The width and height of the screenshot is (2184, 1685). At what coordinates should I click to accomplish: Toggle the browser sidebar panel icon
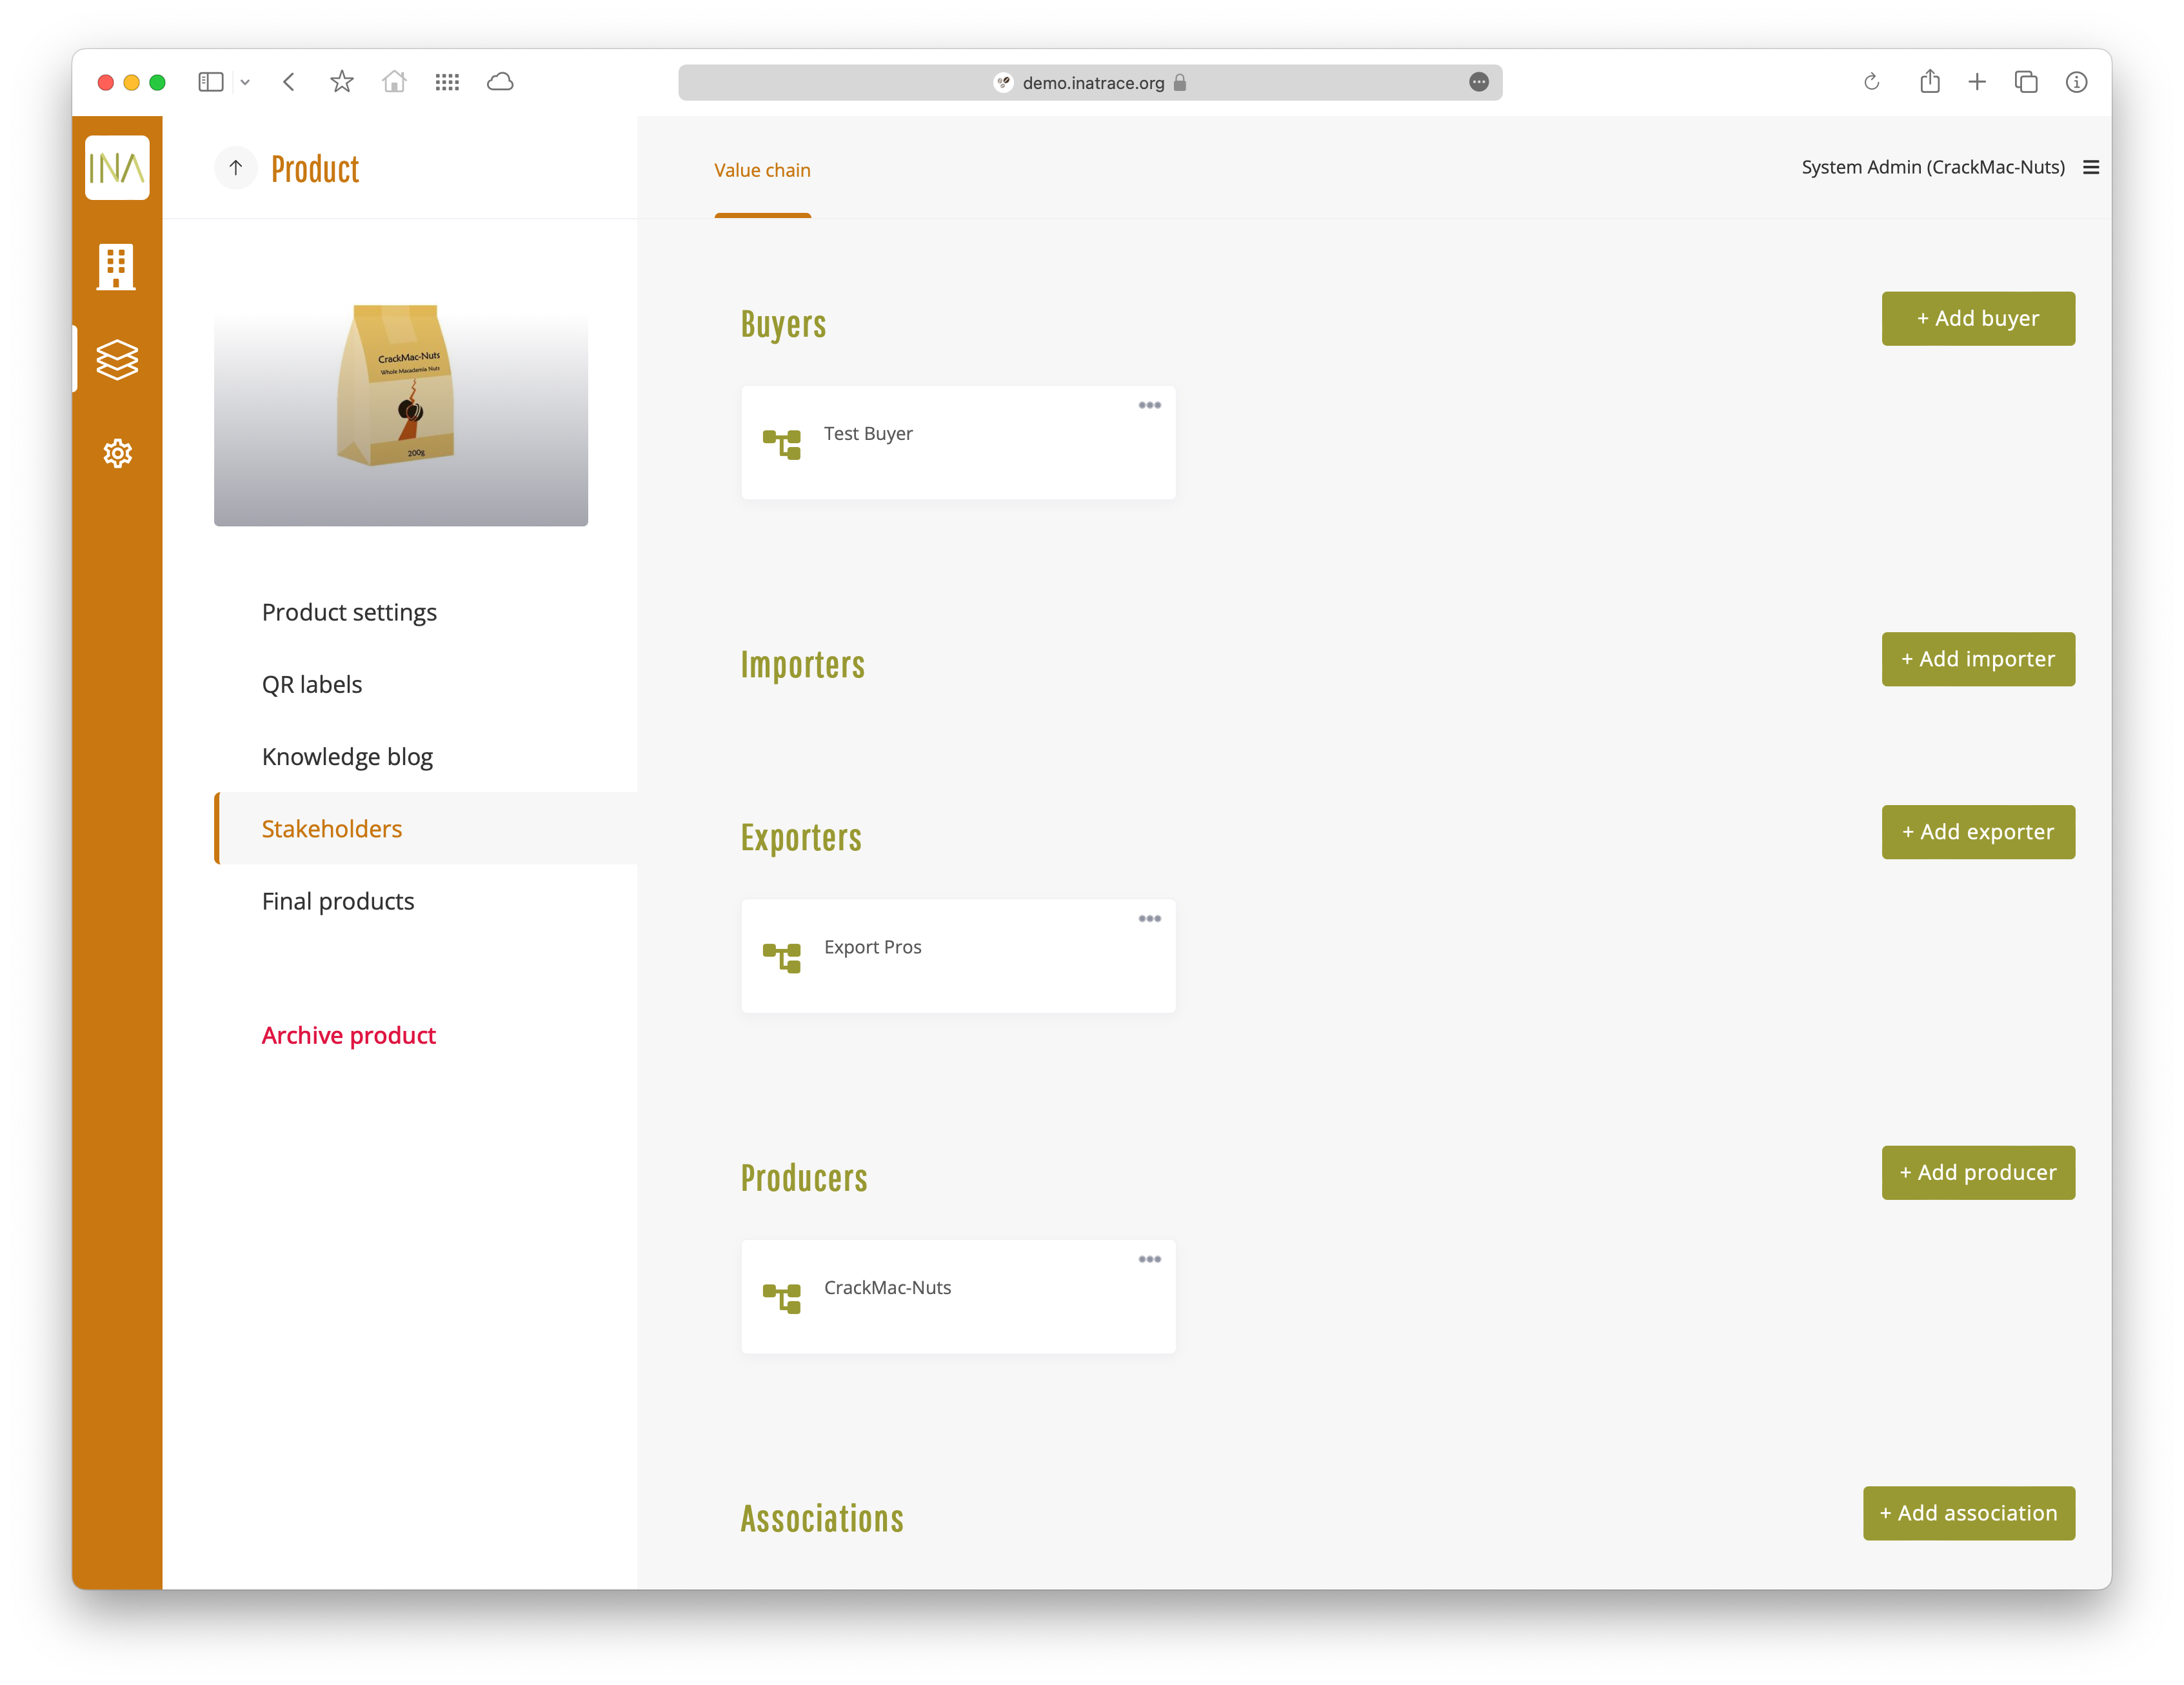click(210, 82)
